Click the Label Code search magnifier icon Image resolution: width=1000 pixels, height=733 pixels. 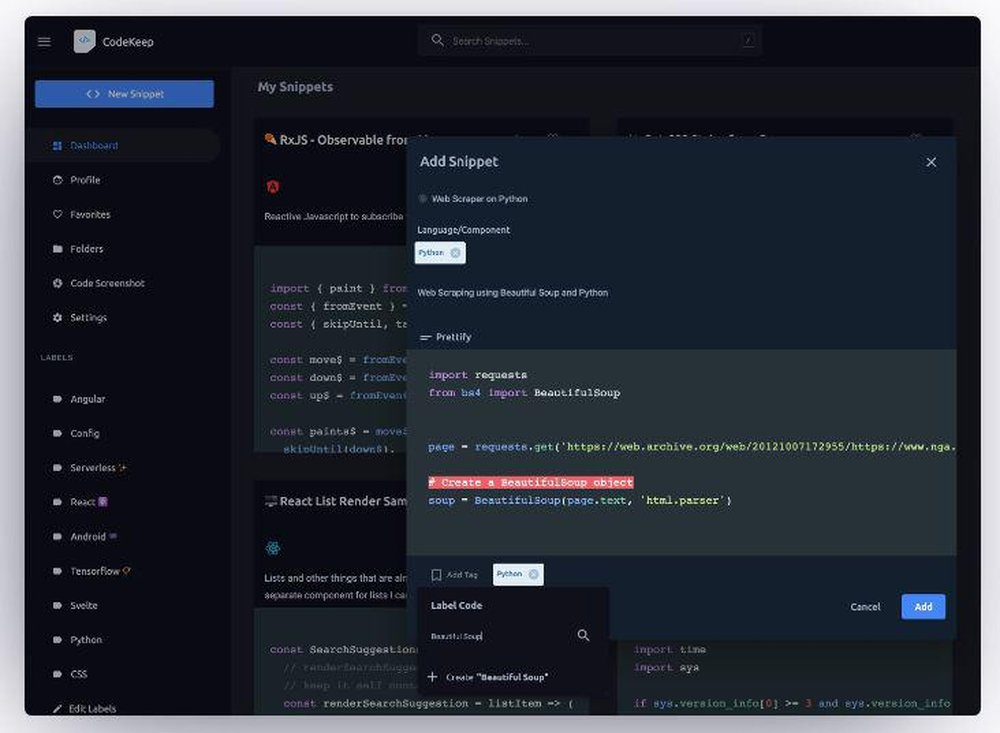click(583, 635)
